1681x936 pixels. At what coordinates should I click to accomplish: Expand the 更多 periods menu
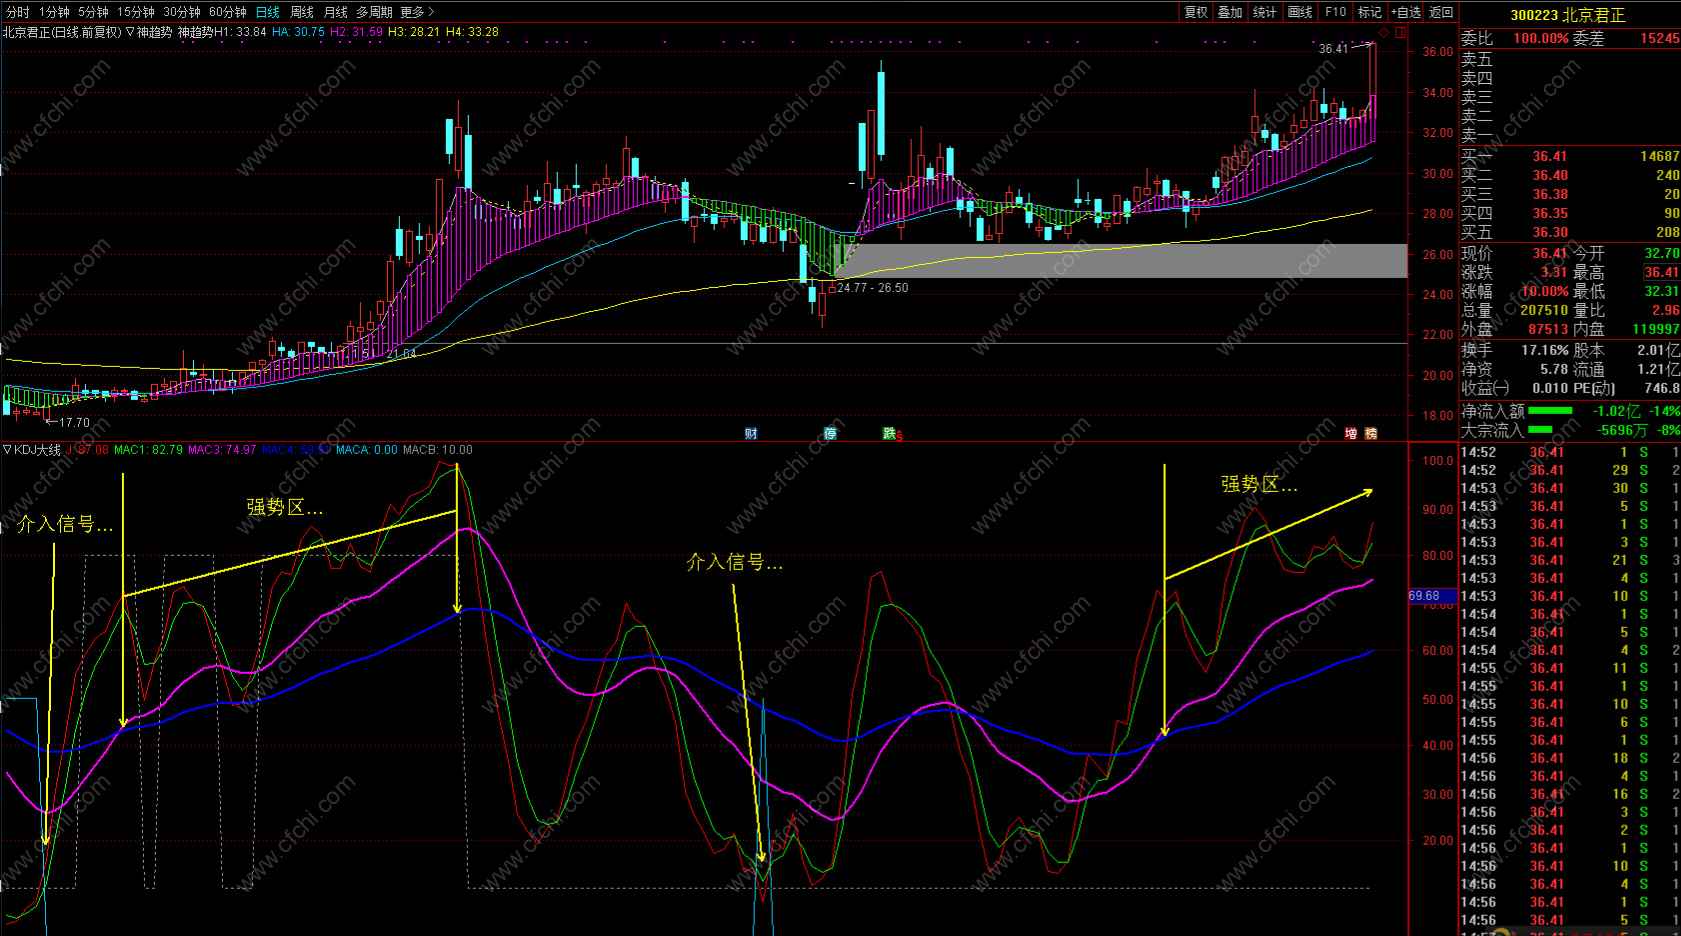click(x=418, y=12)
